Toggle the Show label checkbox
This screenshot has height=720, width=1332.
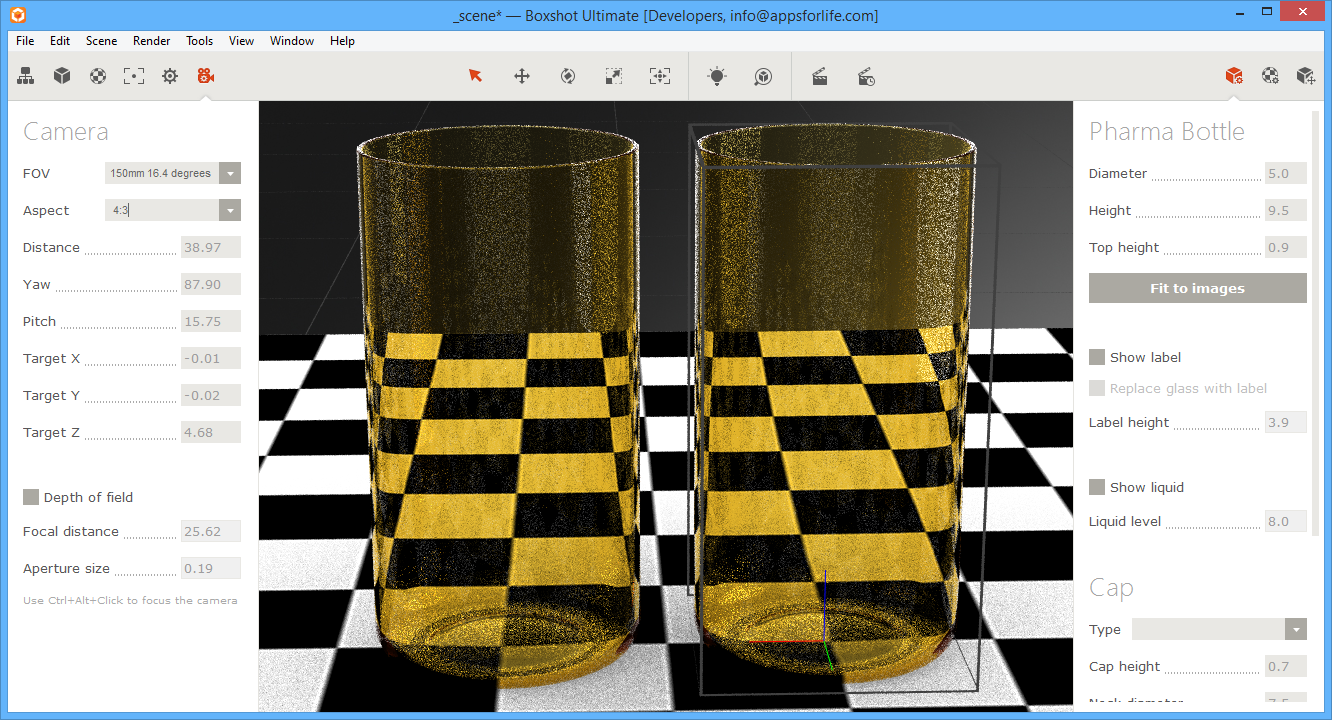pos(1097,357)
